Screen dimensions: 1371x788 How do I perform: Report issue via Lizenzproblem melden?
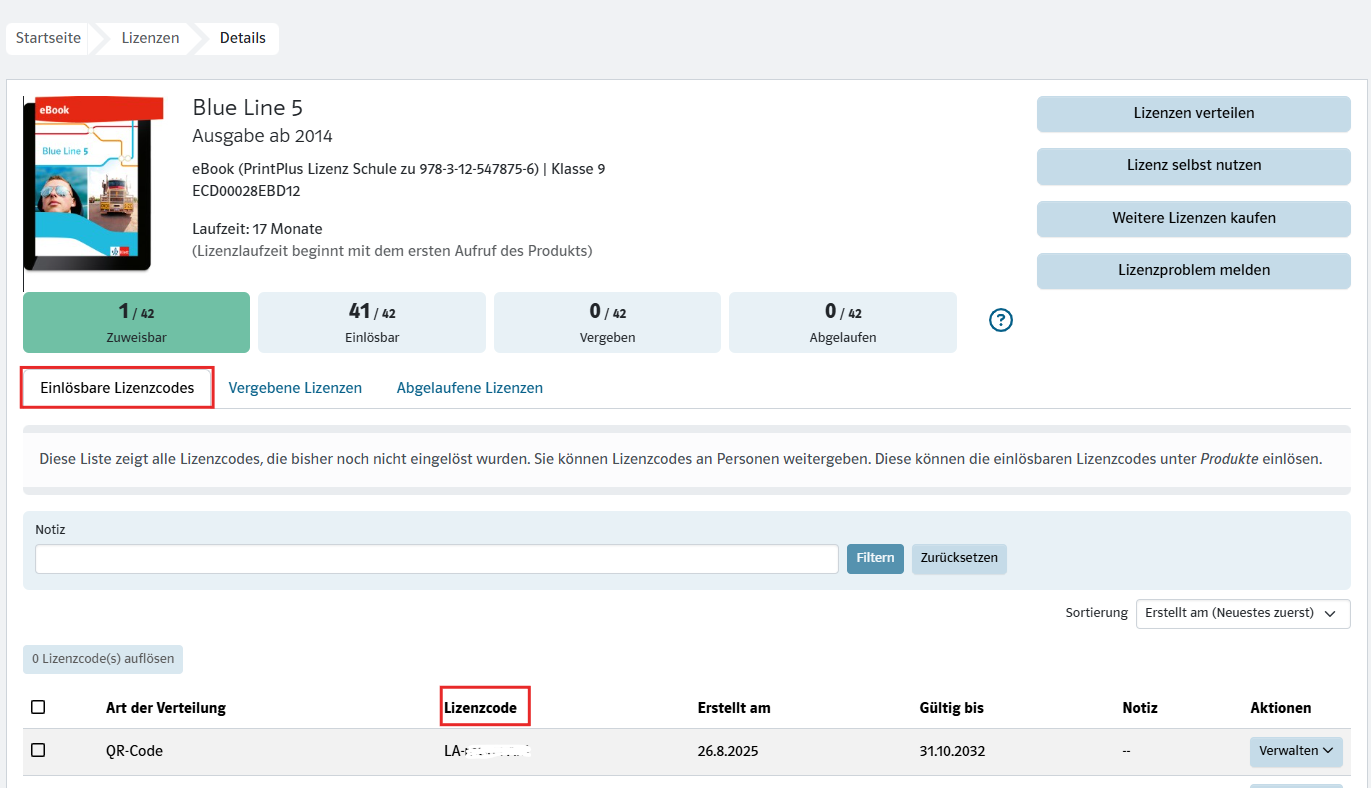[1193, 270]
